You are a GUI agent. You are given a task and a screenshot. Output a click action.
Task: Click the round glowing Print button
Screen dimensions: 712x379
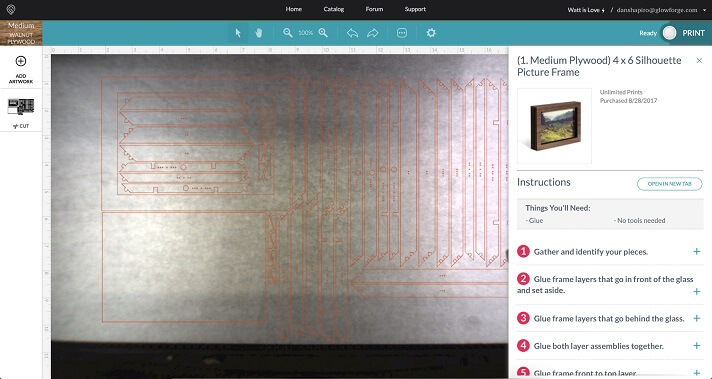[x=669, y=33]
